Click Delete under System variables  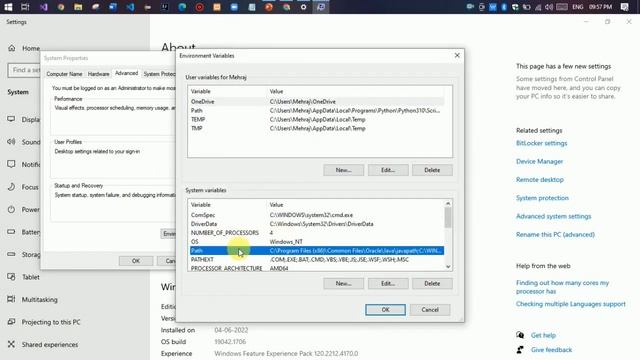pyautogui.click(x=432, y=283)
